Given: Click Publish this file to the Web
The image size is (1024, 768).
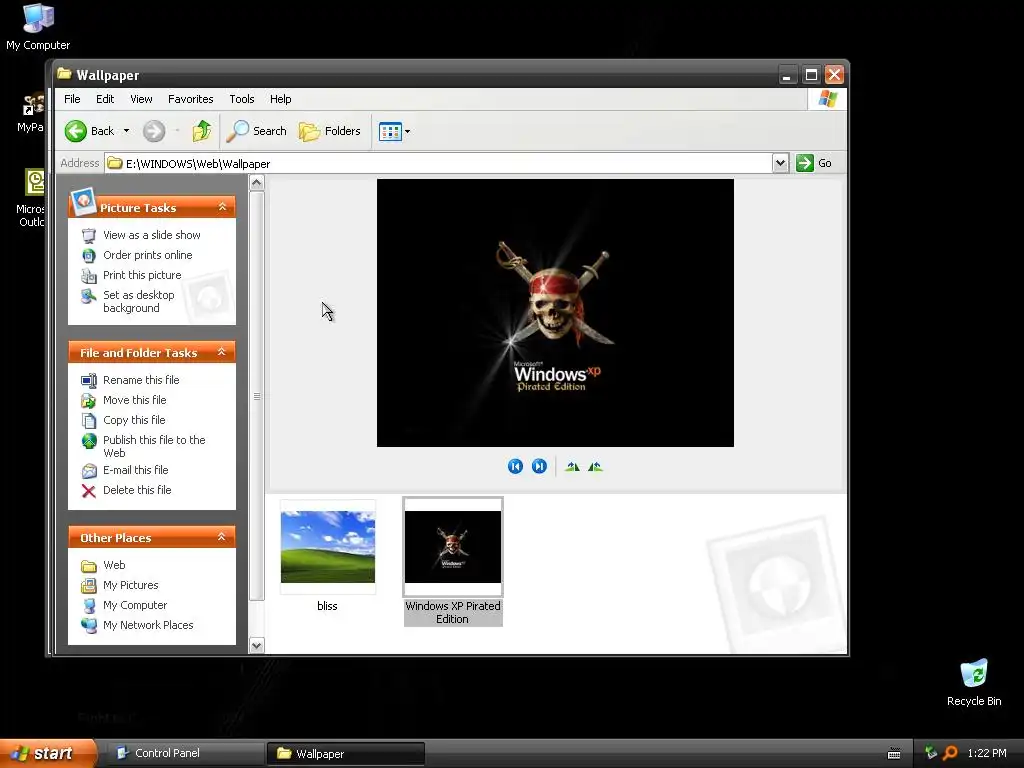Looking at the screenshot, I should click(x=154, y=447).
